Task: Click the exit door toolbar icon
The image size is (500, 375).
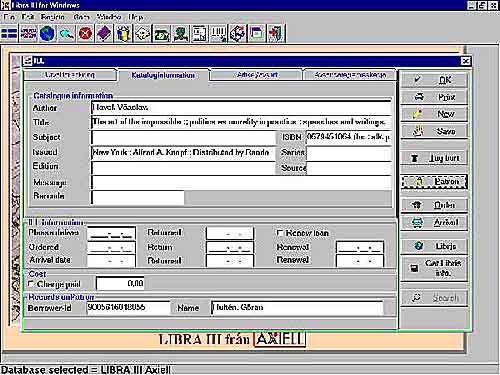Action: [x=276, y=34]
